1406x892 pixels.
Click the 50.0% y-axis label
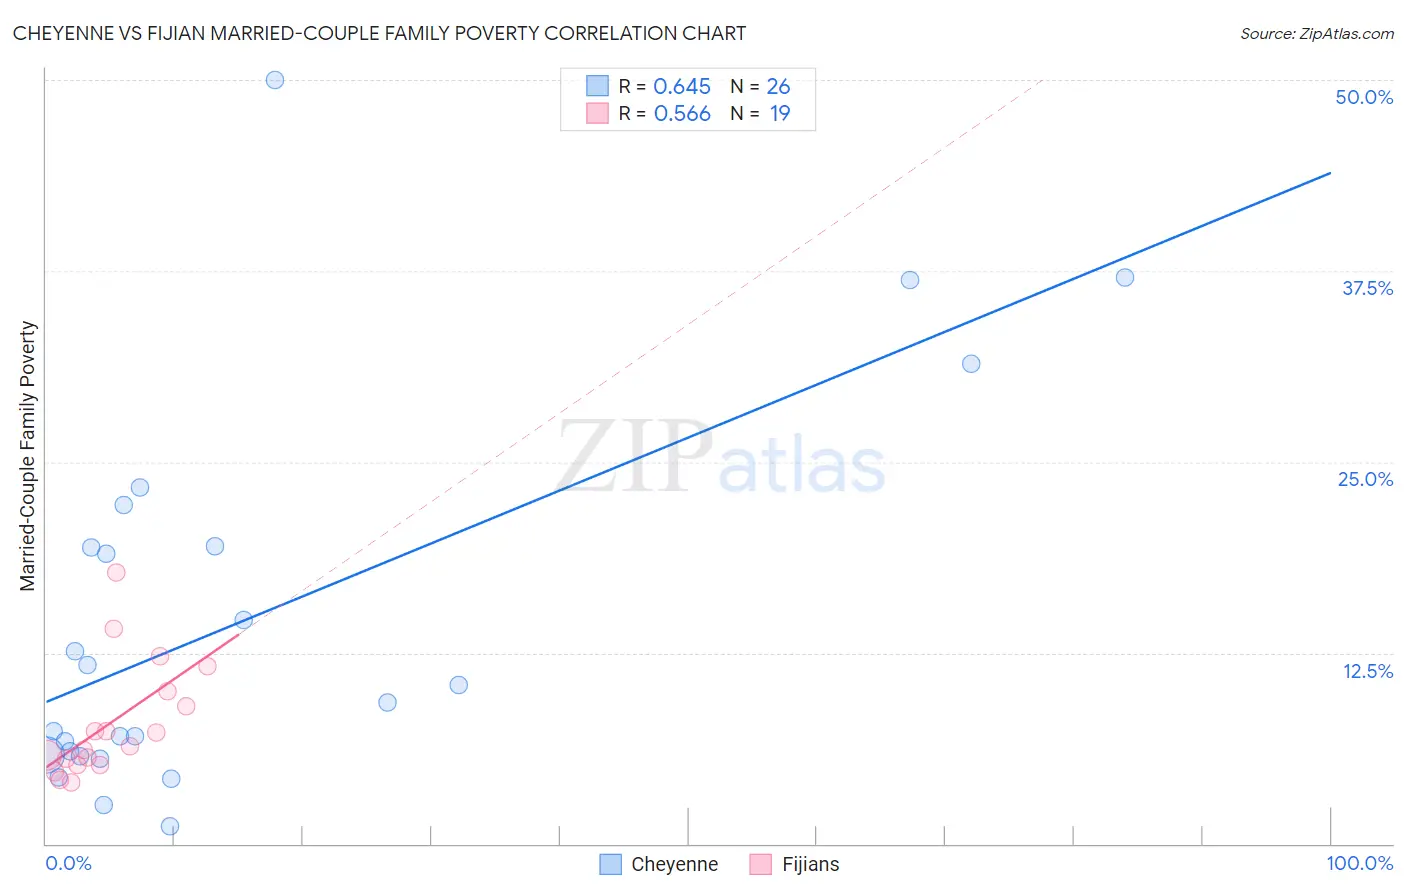pyautogui.click(x=1364, y=97)
